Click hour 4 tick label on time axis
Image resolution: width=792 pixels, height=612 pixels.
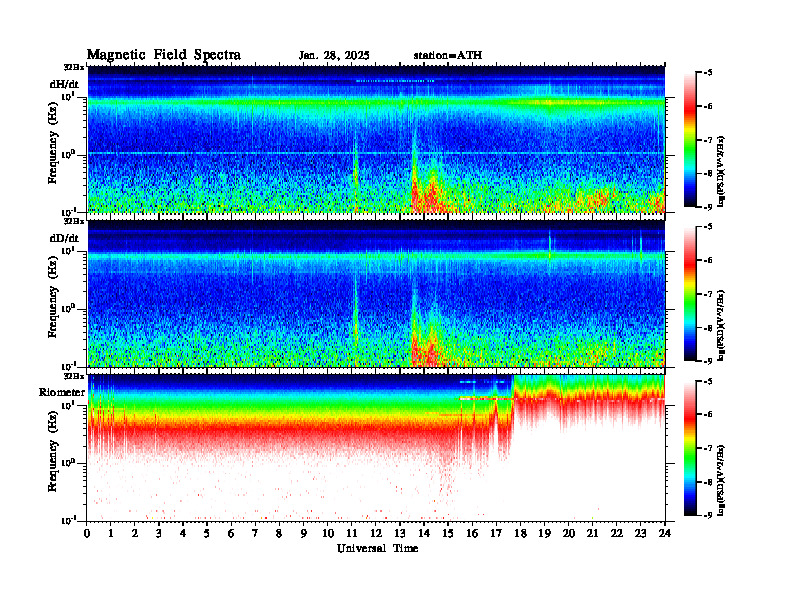click(183, 534)
